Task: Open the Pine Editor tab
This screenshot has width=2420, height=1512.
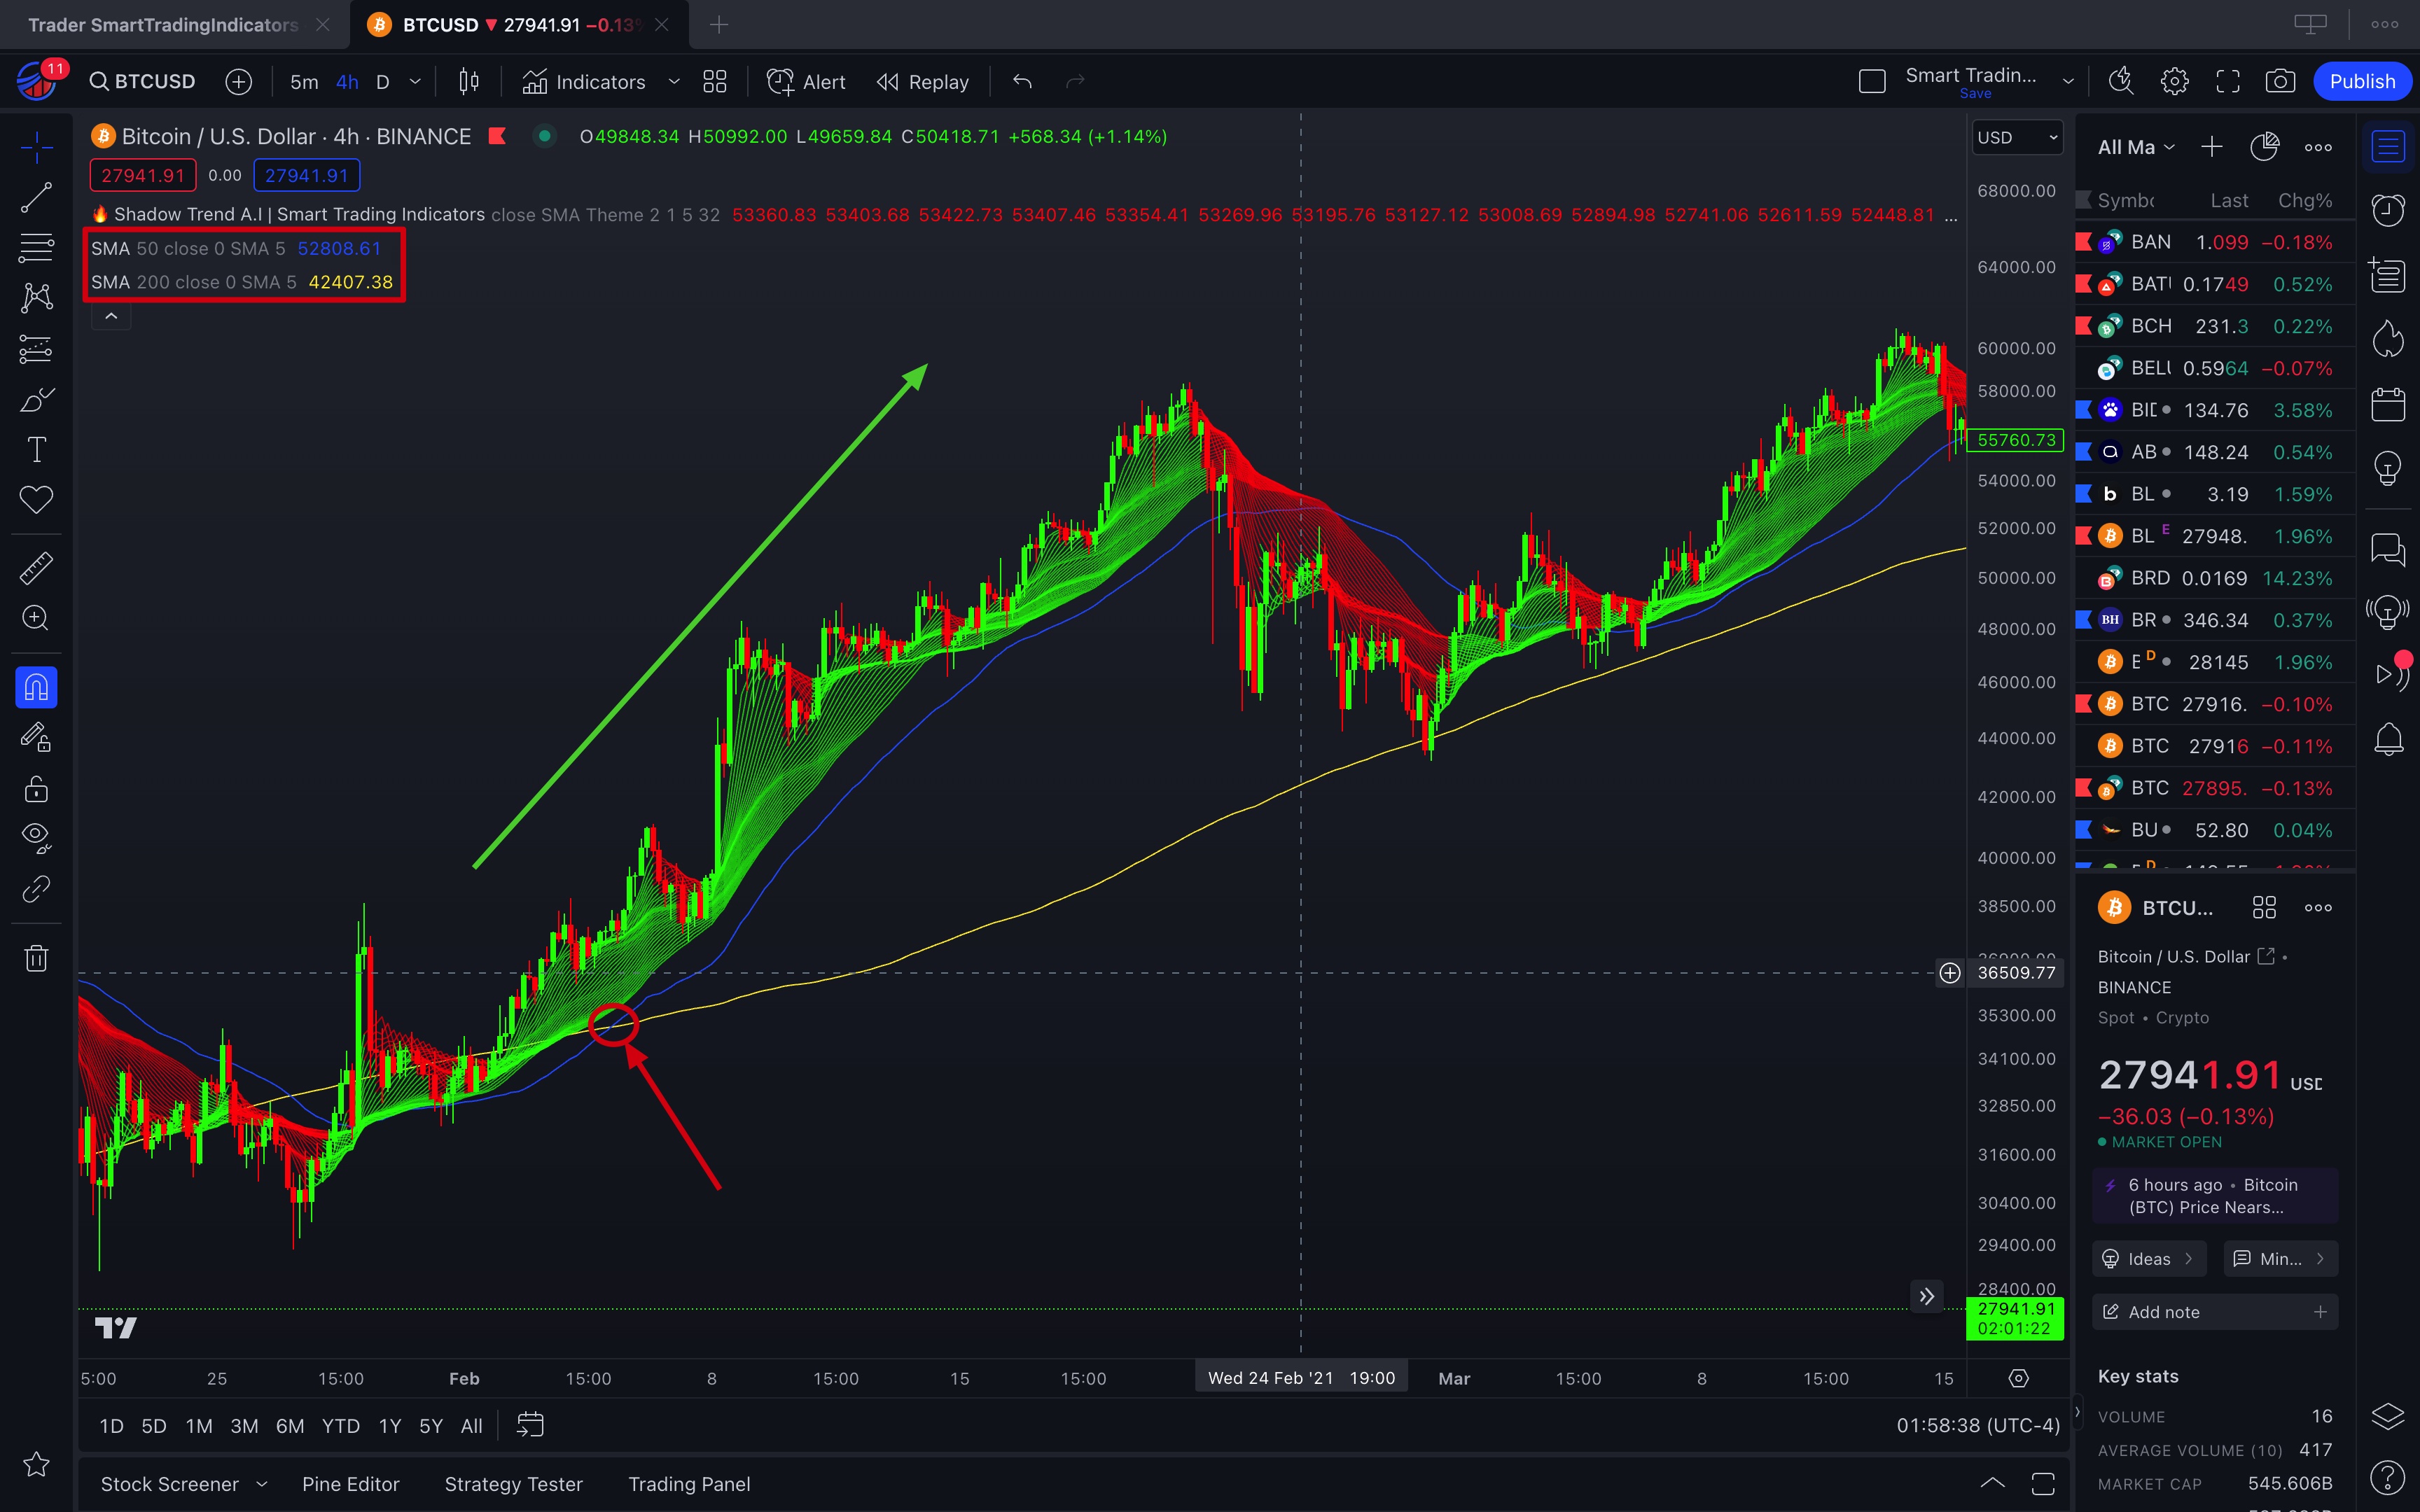Action: coord(350,1484)
